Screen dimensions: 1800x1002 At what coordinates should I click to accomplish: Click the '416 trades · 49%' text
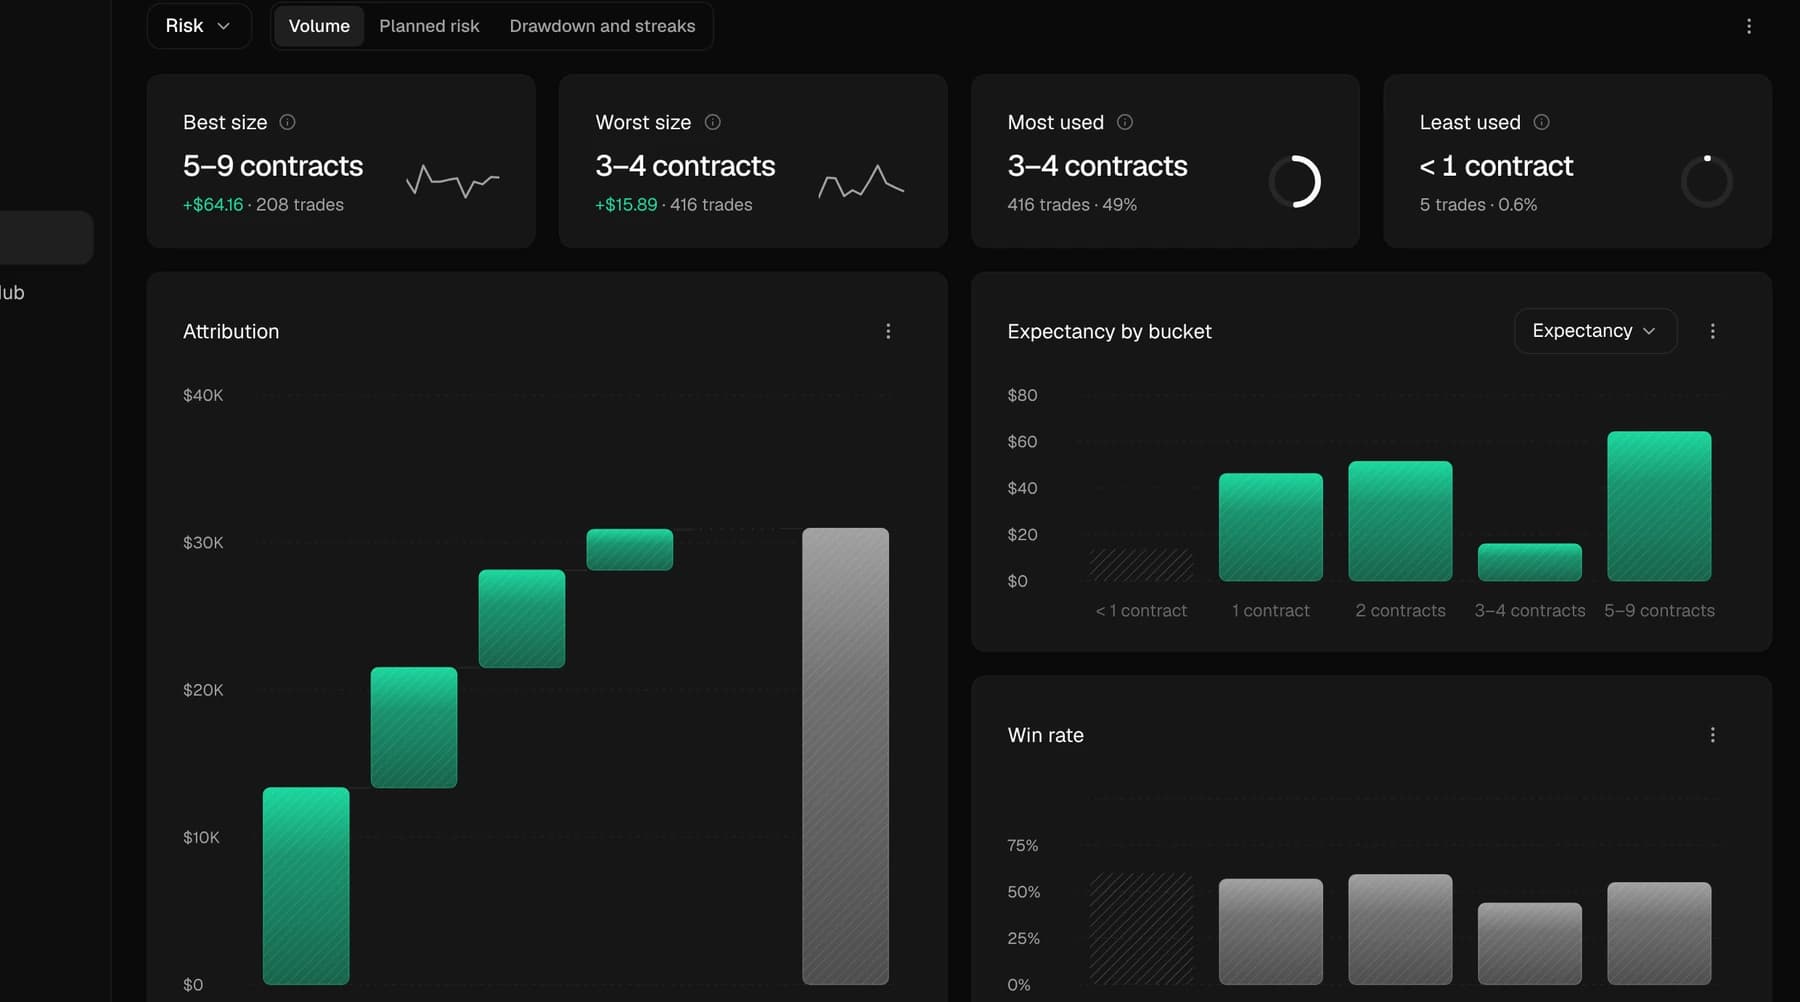coord(1072,205)
